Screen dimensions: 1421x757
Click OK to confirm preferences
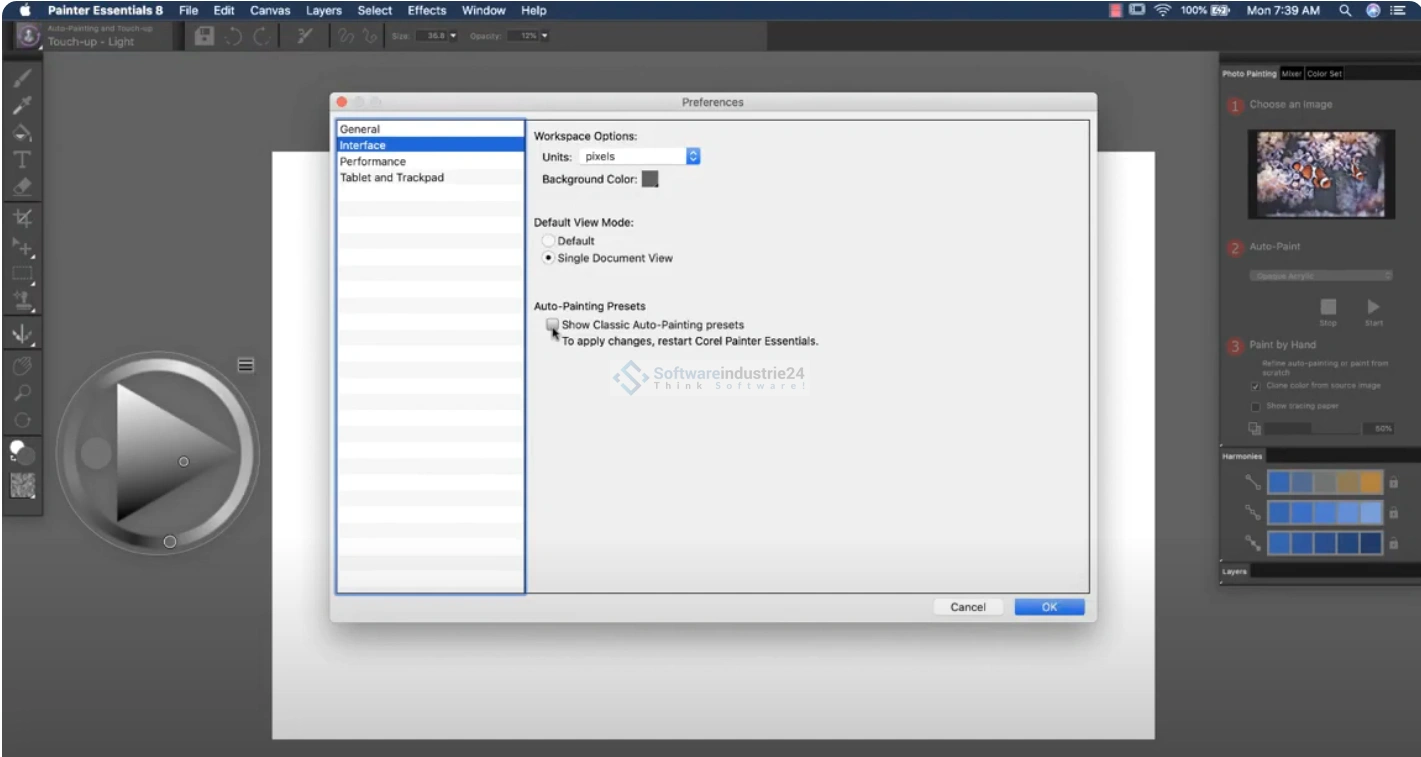click(x=1048, y=607)
